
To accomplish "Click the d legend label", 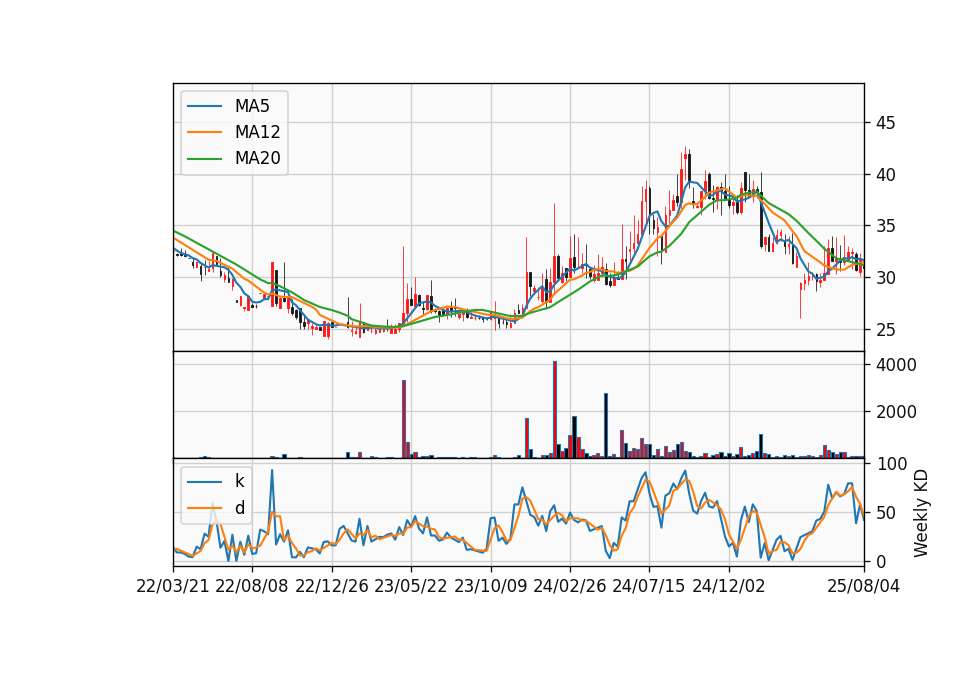I will tap(239, 508).
